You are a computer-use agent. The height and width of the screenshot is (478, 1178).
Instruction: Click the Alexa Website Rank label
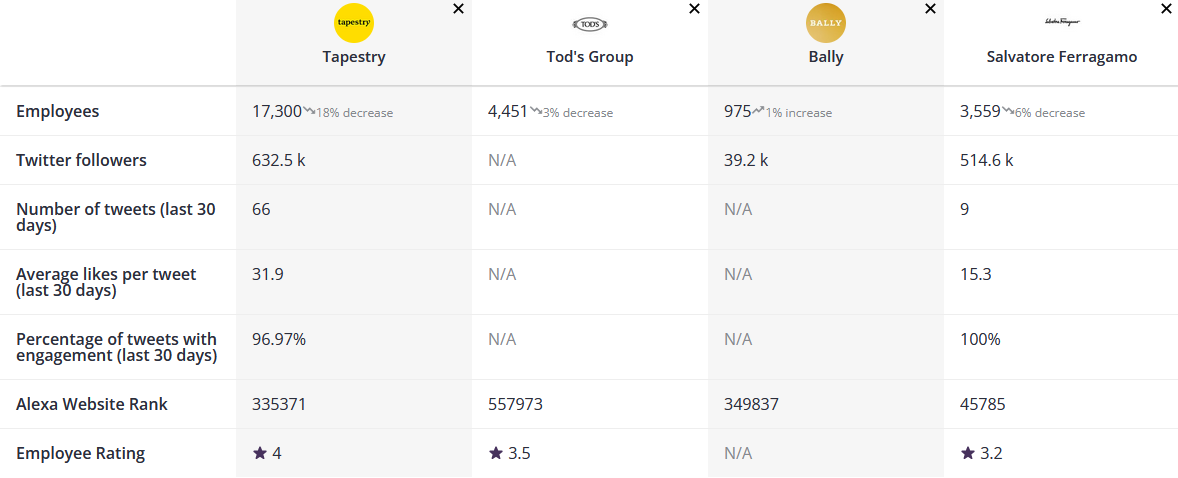(92, 404)
